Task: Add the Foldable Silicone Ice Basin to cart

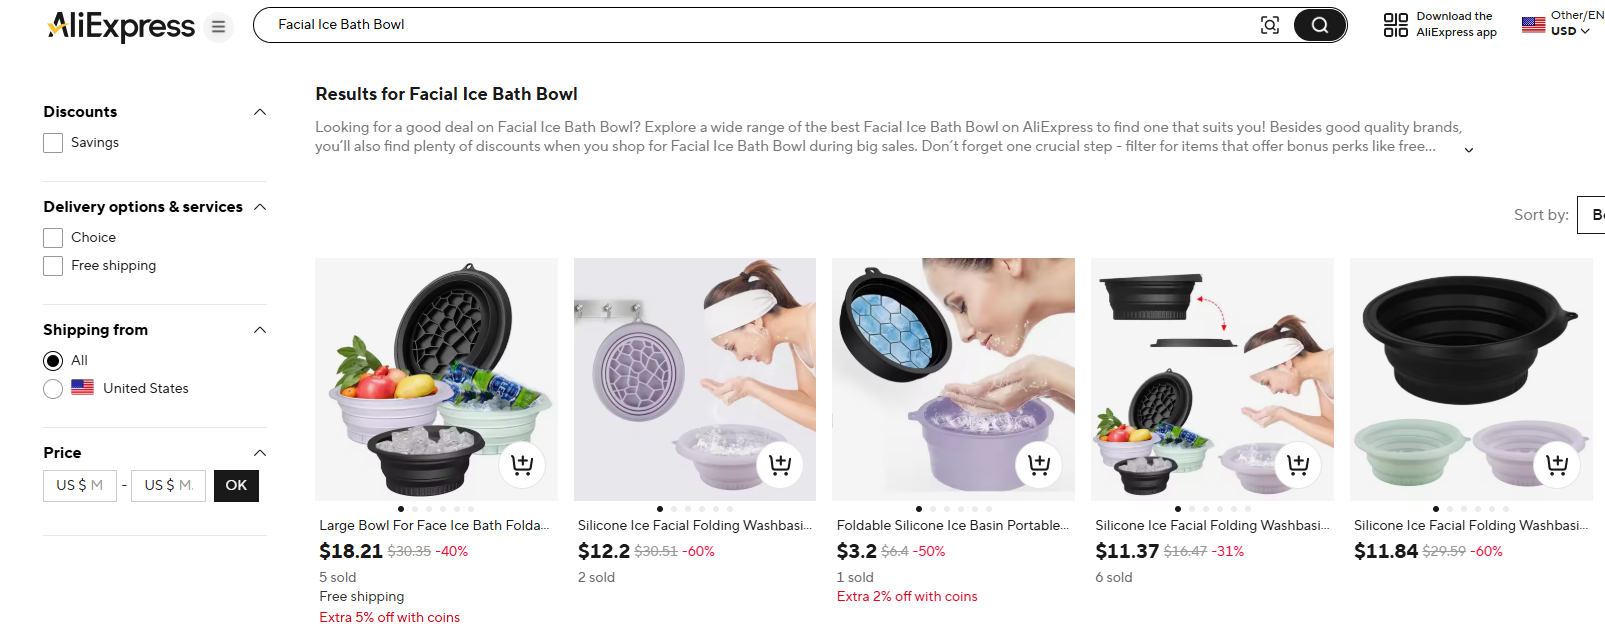Action: point(1038,464)
